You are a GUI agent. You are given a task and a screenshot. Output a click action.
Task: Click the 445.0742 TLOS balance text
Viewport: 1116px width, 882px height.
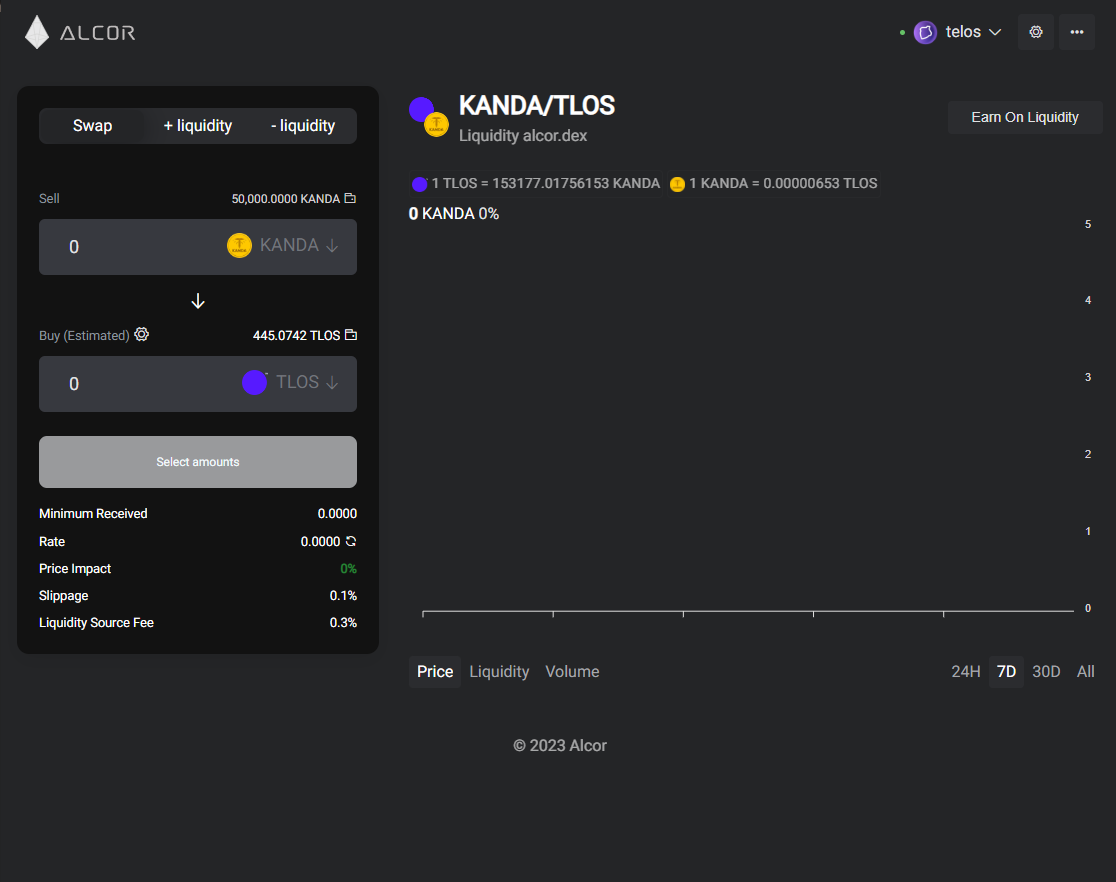pyautogui.click(x=296, y=335)
